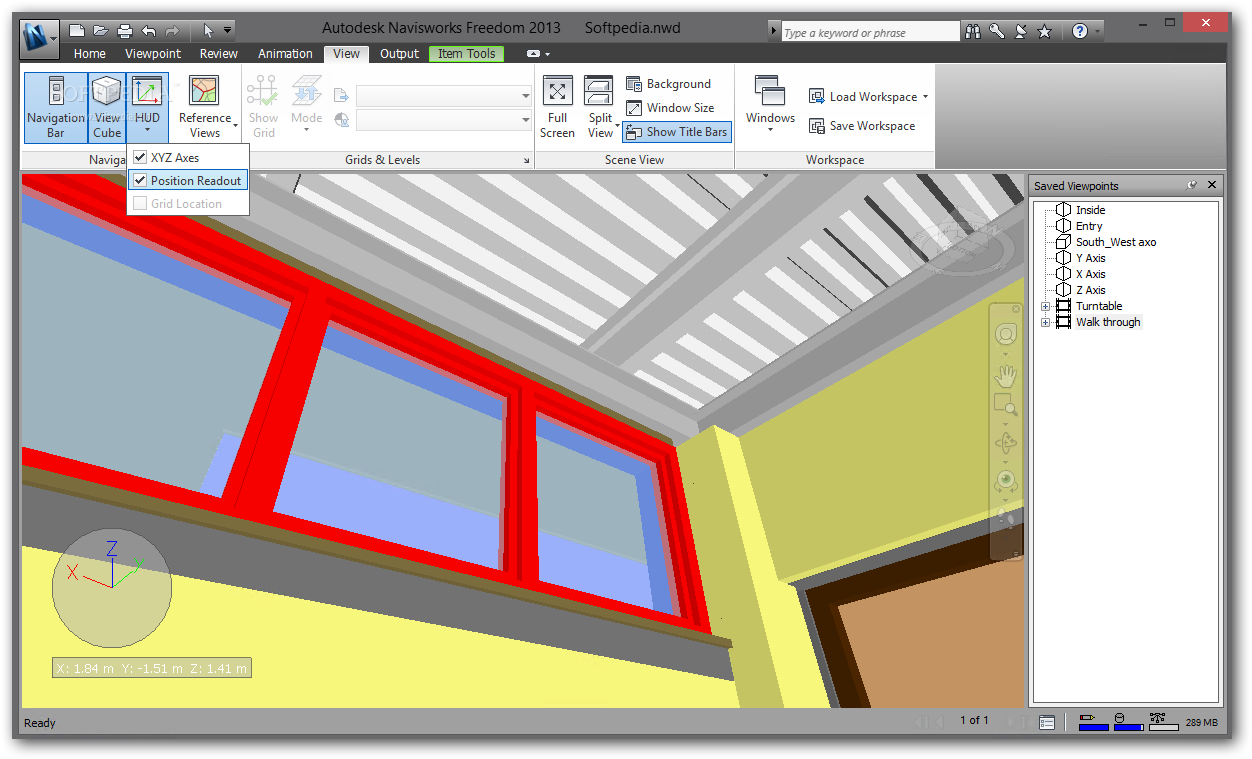Open the Reference Views tool
The width and height of the screenshot is (1252, 759).
tap(205, 108)
